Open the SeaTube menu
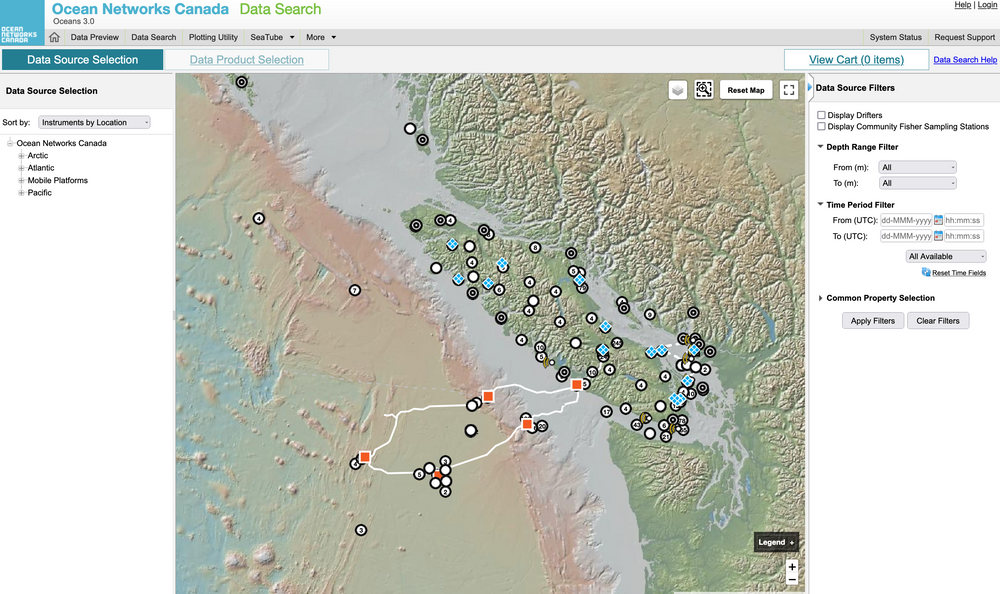 point(272,37)
